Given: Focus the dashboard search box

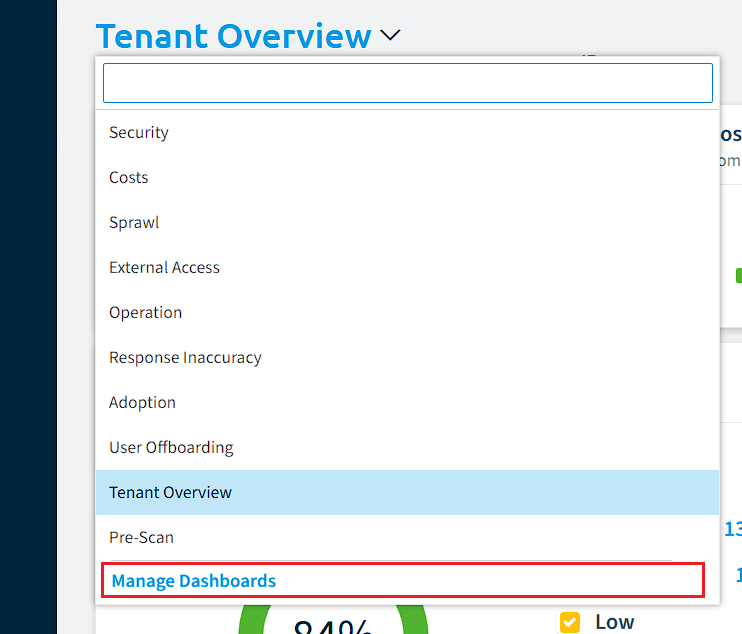Looking at the screenshot, I should pyautogui.click(x=408, y=83).
